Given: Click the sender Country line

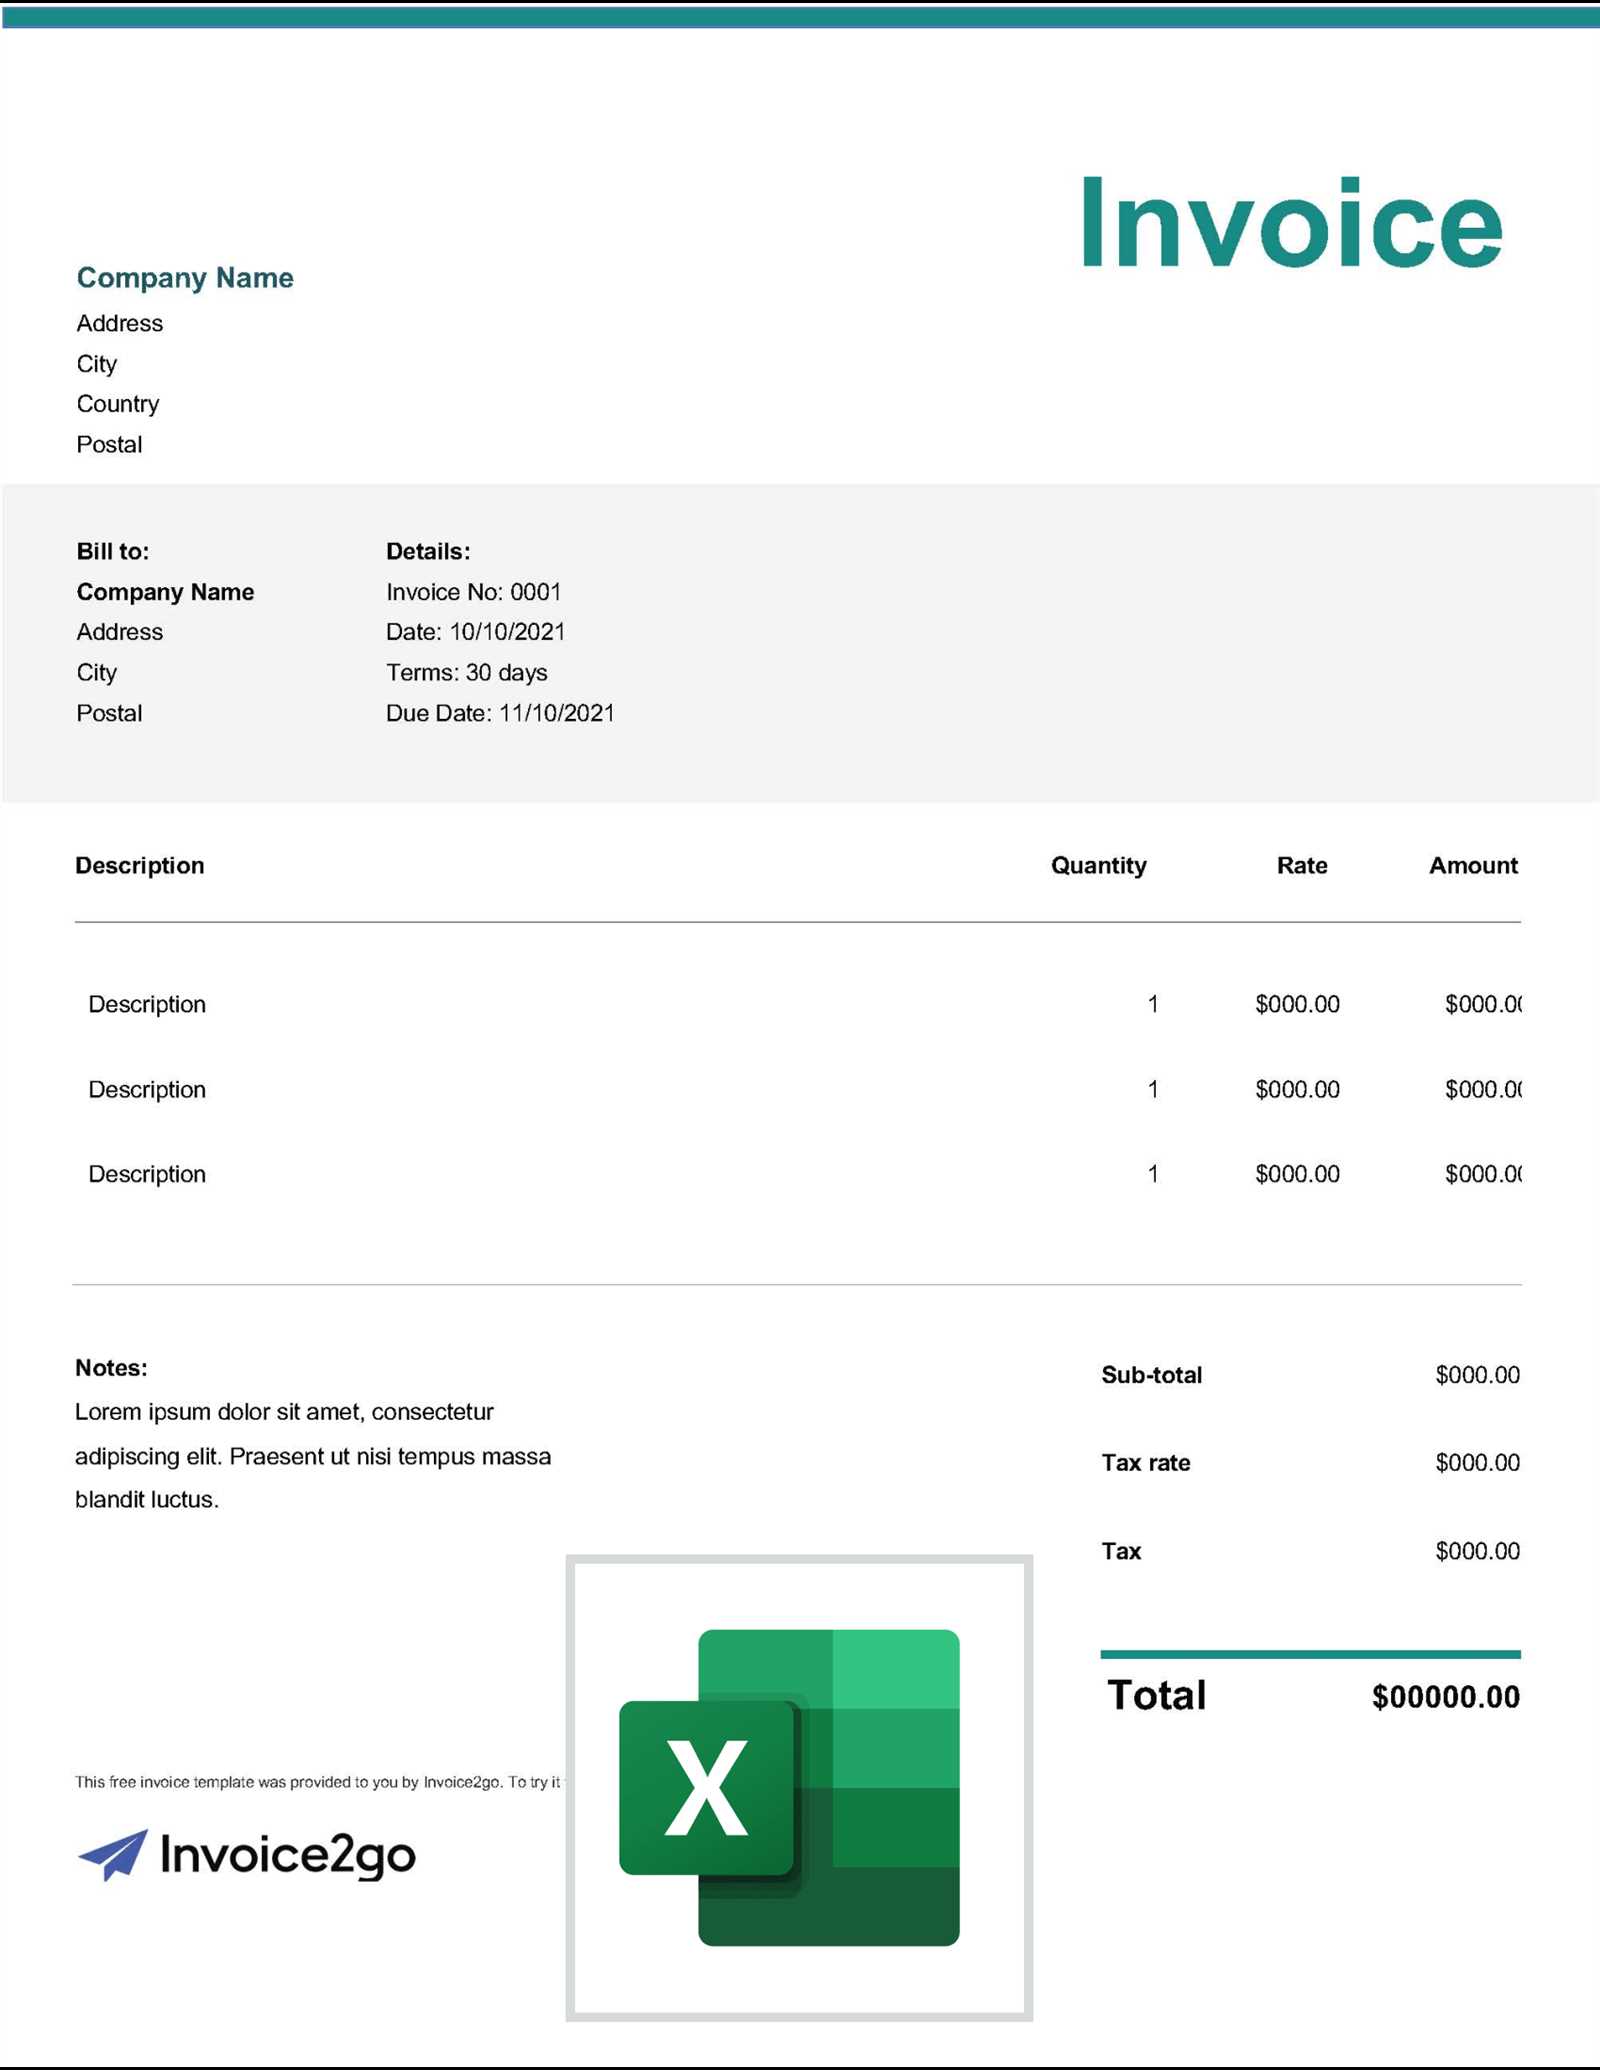Looking at the screenshot, I should 118,404.
